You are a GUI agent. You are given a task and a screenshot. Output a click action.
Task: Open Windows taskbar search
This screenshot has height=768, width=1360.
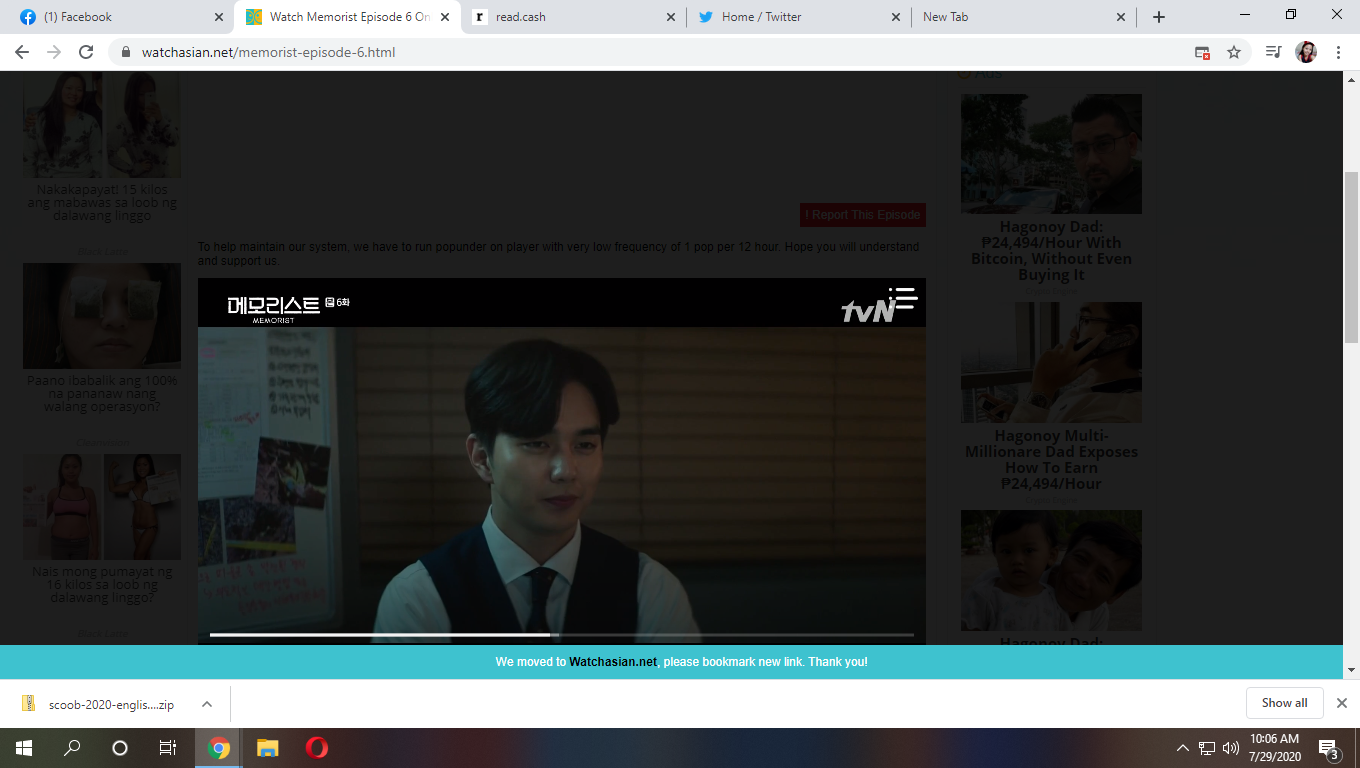coord(72,748)
